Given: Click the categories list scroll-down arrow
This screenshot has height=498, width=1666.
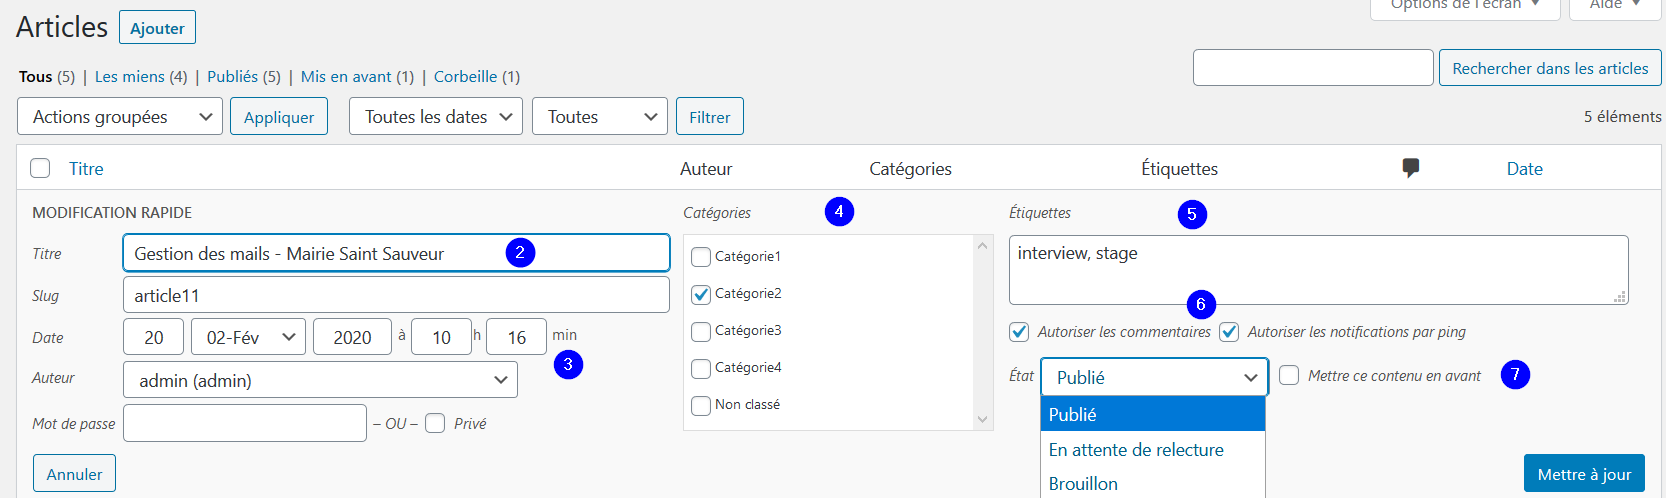Looking at the screenshot, I should click(x=982, y=419).
